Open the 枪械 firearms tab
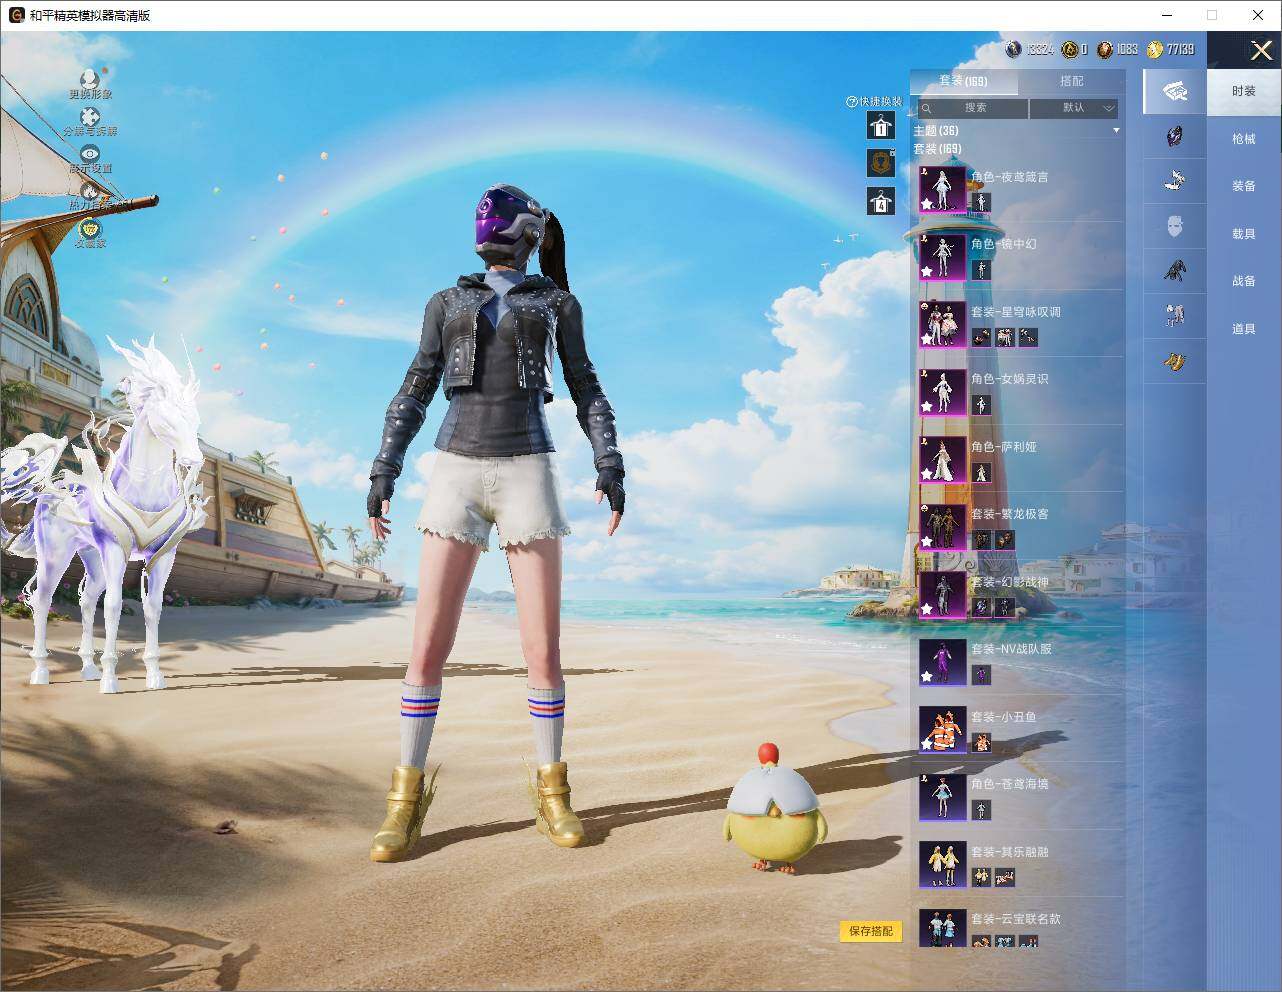 click(x=1243, y=139)
